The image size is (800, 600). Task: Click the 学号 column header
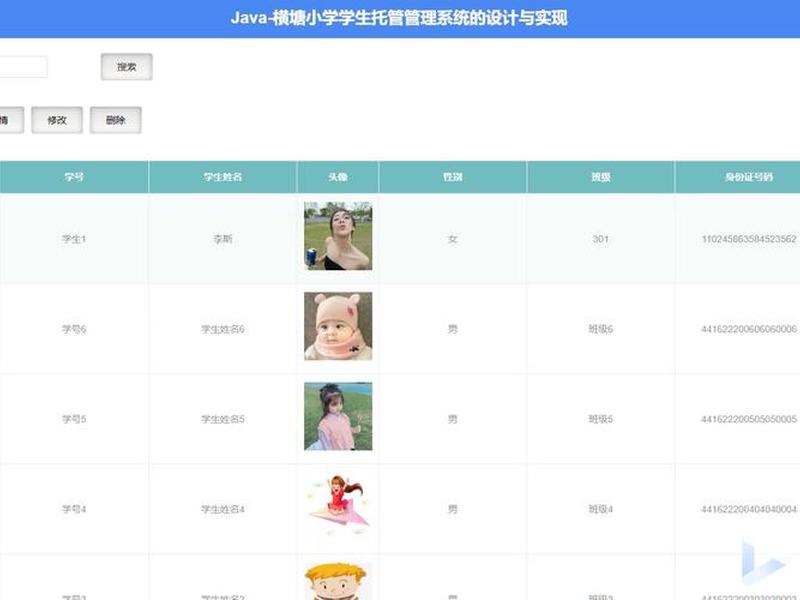click(x=74, y=177)
